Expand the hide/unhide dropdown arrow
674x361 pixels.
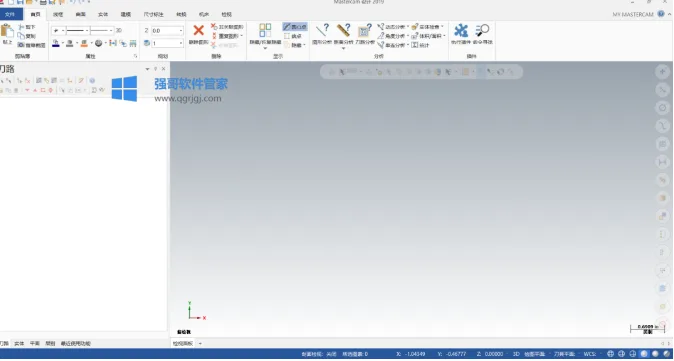pyautogui.click(x=265, y=48)
